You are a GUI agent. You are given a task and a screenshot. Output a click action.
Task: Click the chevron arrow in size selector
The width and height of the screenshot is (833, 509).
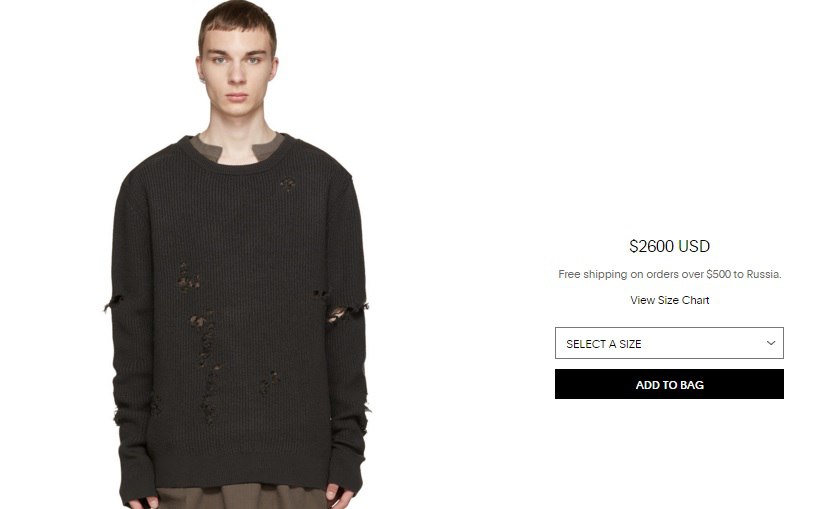click(x=771, y=343)
